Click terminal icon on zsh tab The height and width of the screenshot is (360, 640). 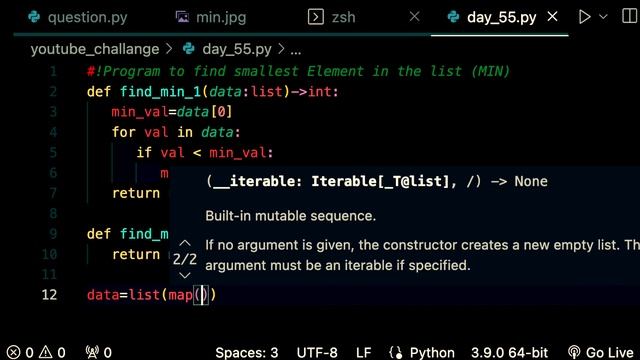point(316,17)
